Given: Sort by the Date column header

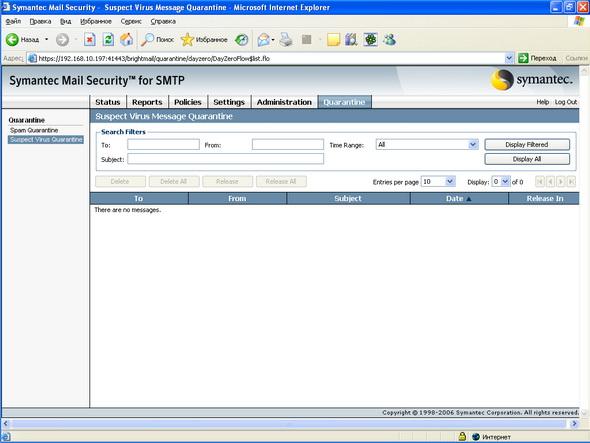Looking at the screenshot, I should pyautogui.click(x=459, y=198).
